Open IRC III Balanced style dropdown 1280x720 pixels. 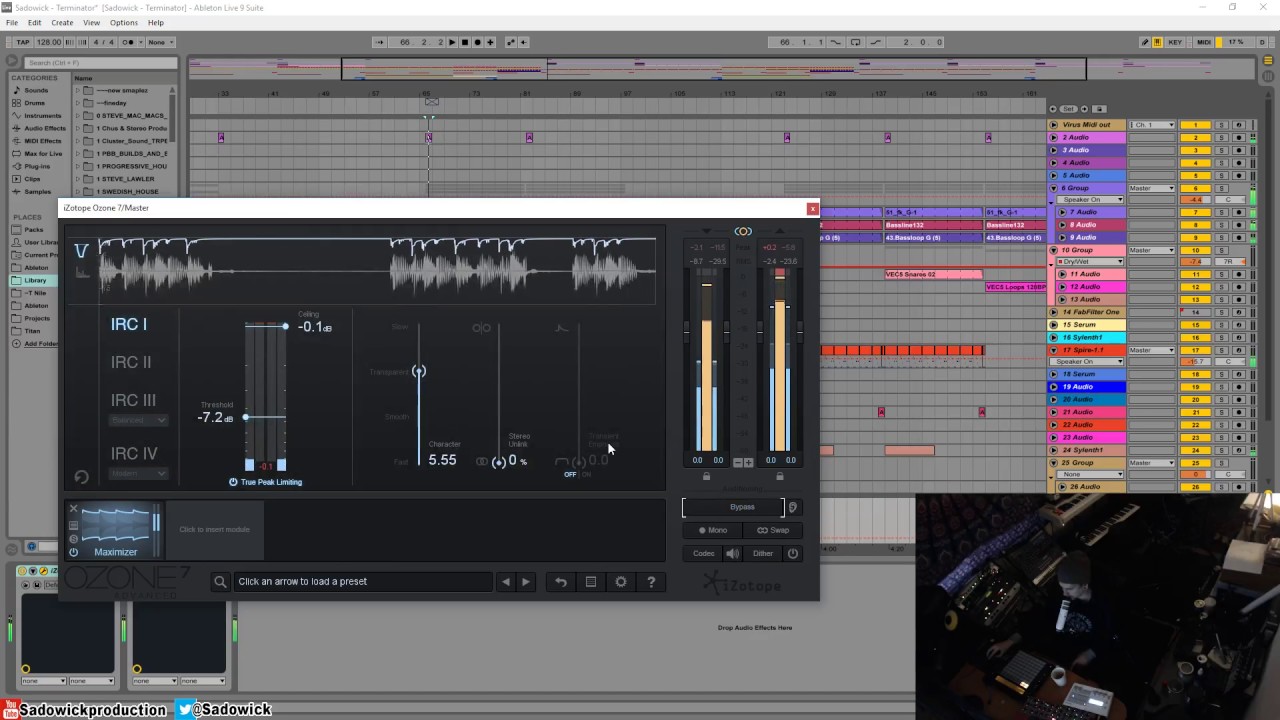pyautogui.click(x=139, y=420)
